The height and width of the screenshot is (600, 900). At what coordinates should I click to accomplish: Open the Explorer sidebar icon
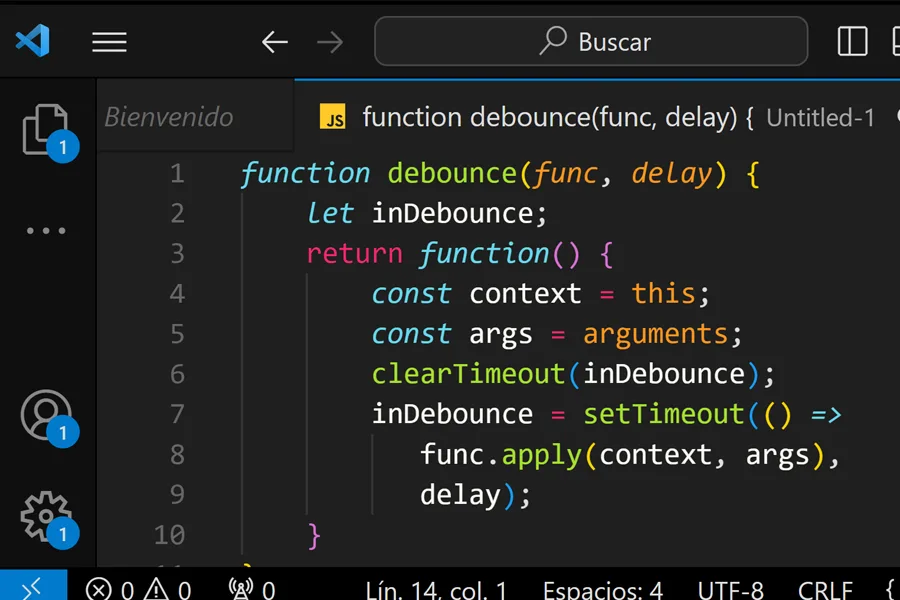click(45, 128)
